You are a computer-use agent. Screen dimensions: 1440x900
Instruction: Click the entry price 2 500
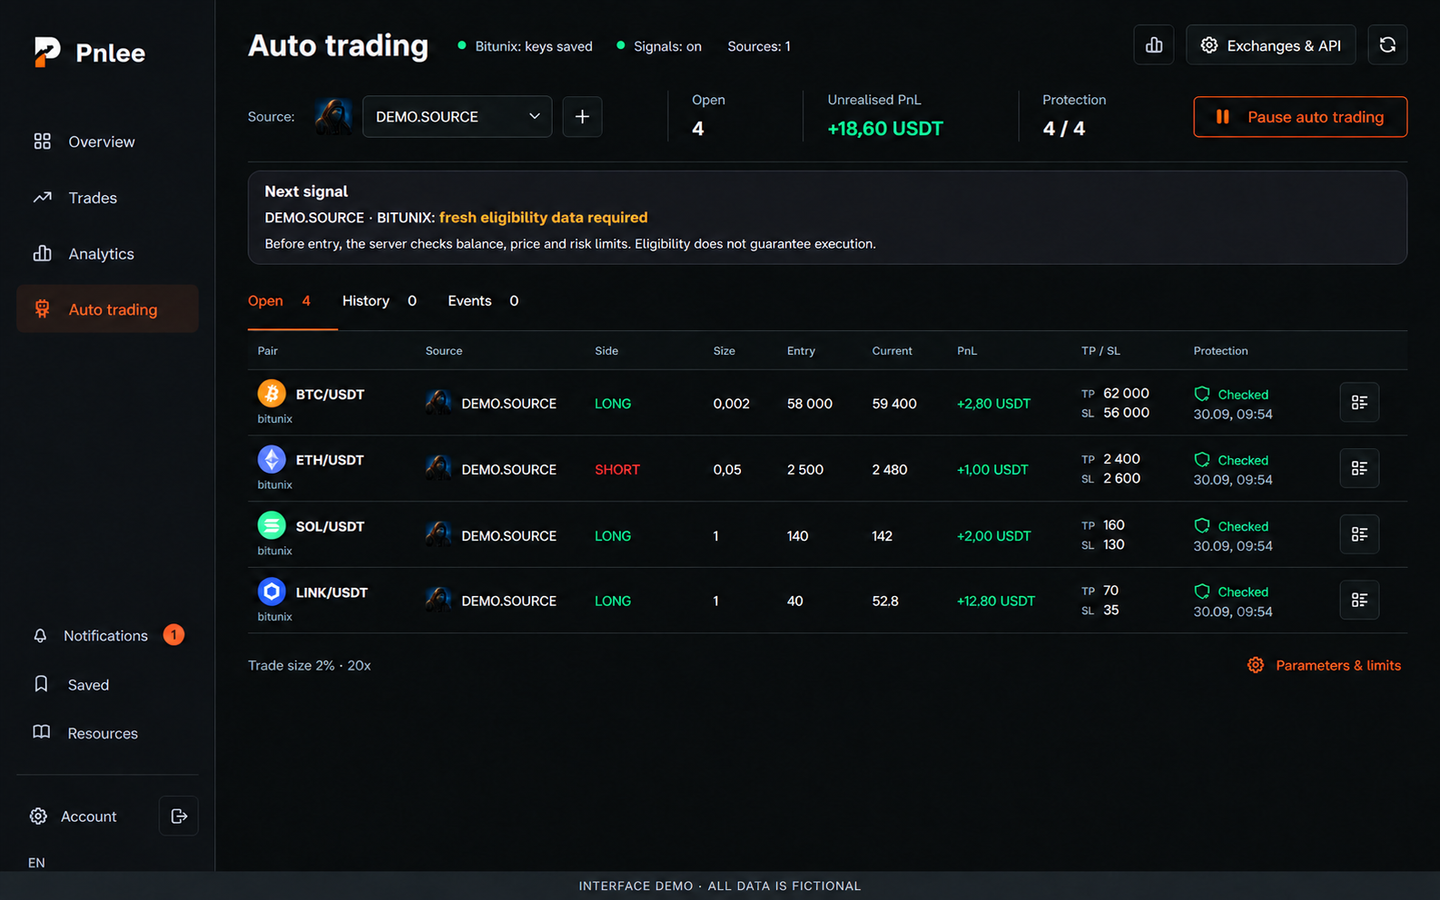805,469
